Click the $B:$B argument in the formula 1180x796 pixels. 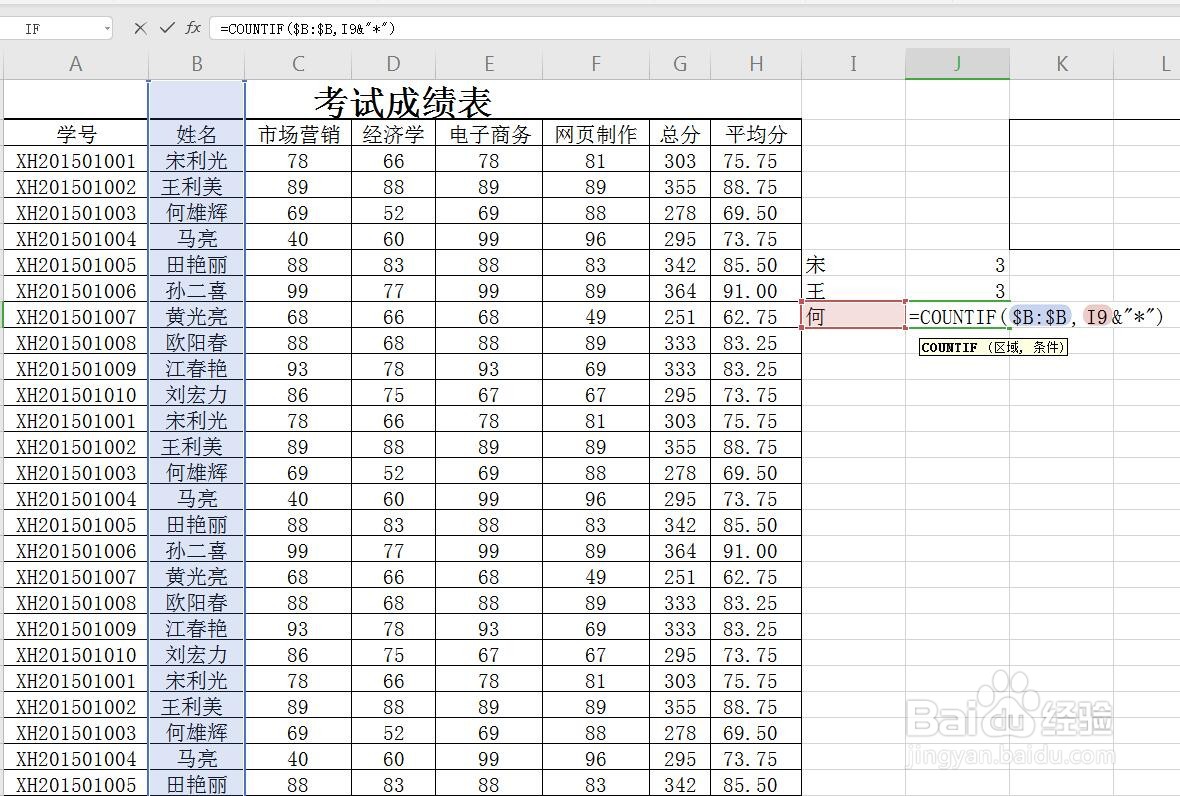[1038, 317]
